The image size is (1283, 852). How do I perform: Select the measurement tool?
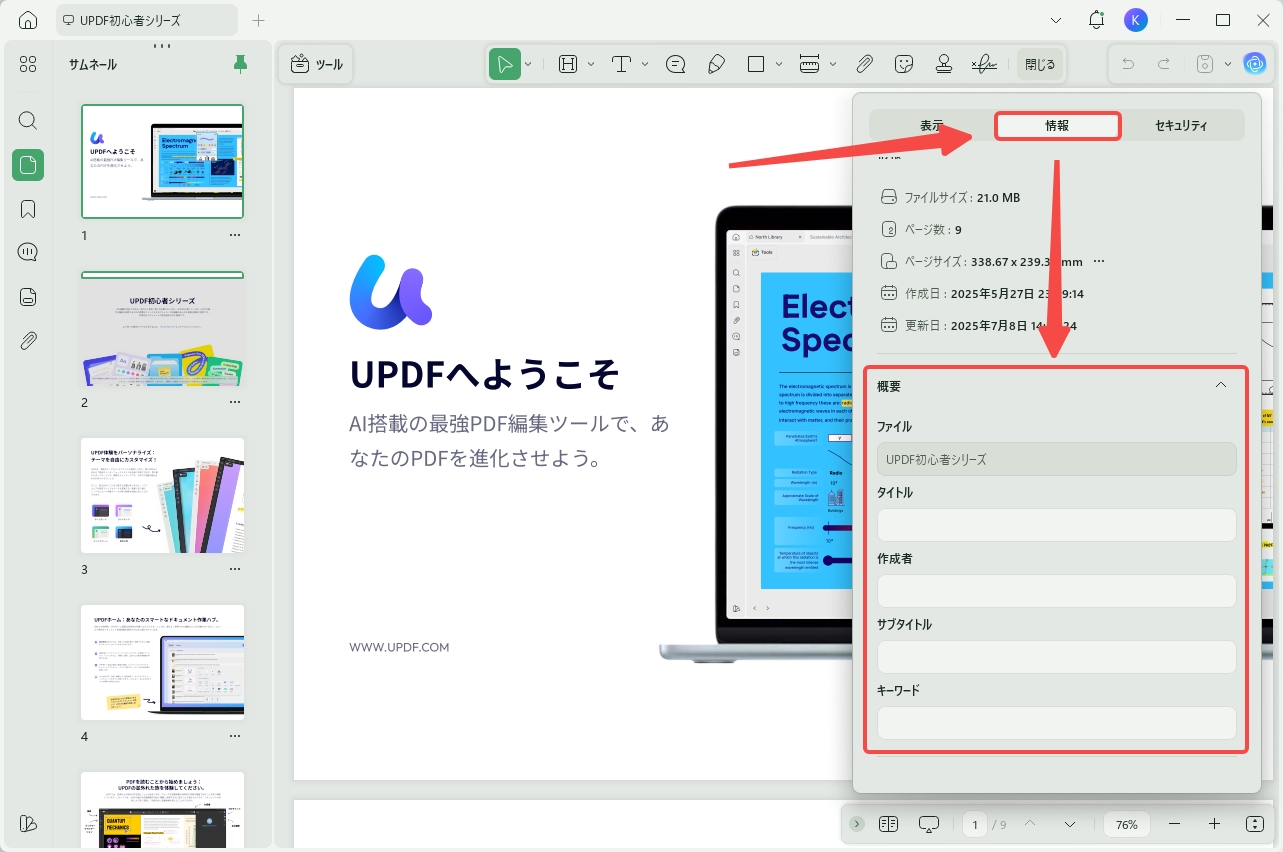pyautogui.click(x=810, y=64)
